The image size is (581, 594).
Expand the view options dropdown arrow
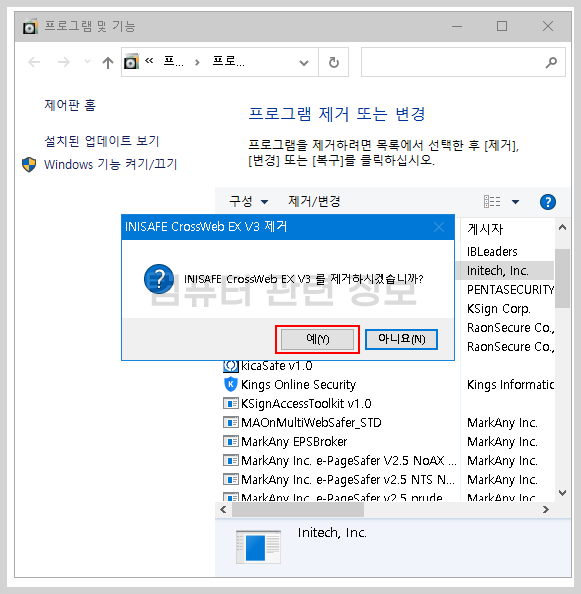pyautogui.click(x=515, y=202)
